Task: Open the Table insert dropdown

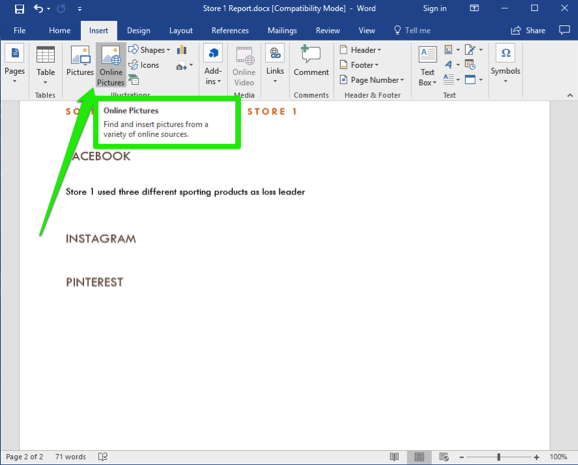Action: [x=45, y=65]
